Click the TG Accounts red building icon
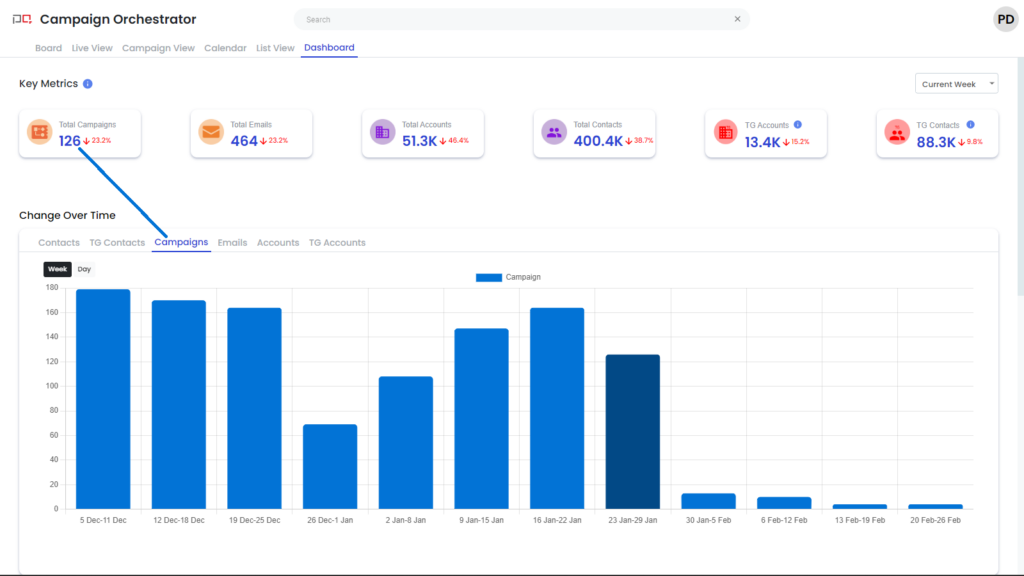Screen dimensions: 1024x576 pyautogui.click(x=726, y=132)
